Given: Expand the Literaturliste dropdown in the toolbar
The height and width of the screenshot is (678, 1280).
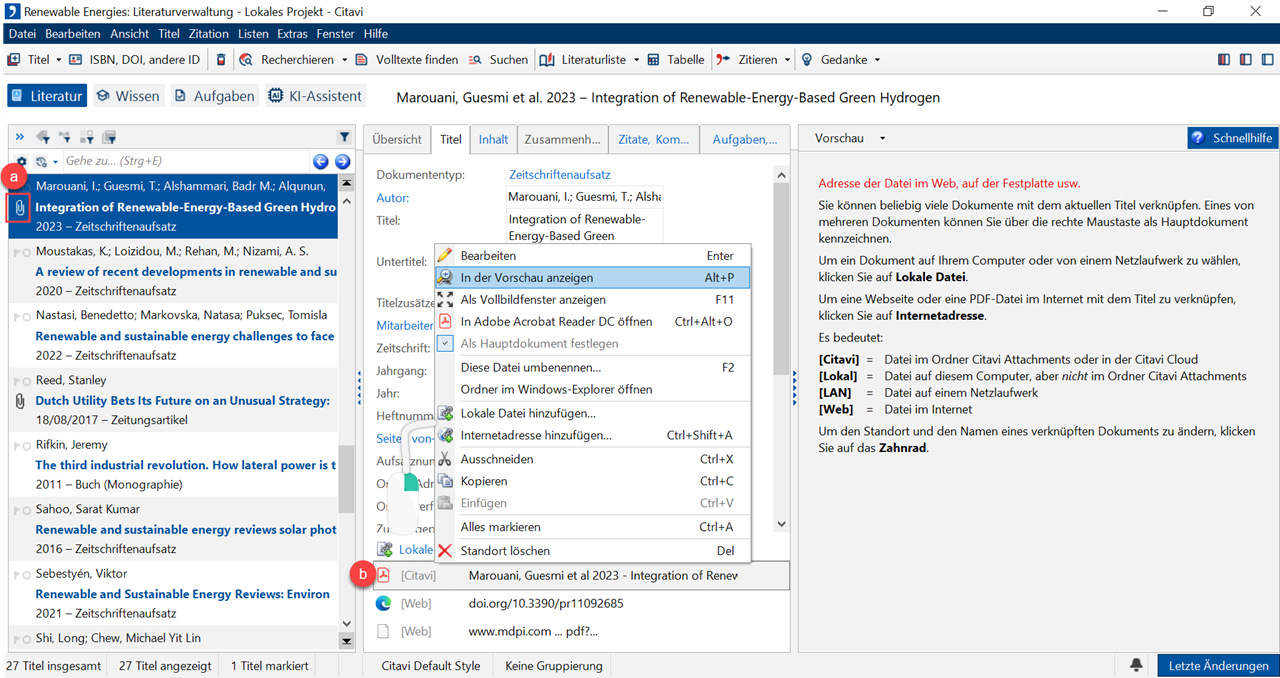Looking at the screenshot, I should tap(637, 60).
